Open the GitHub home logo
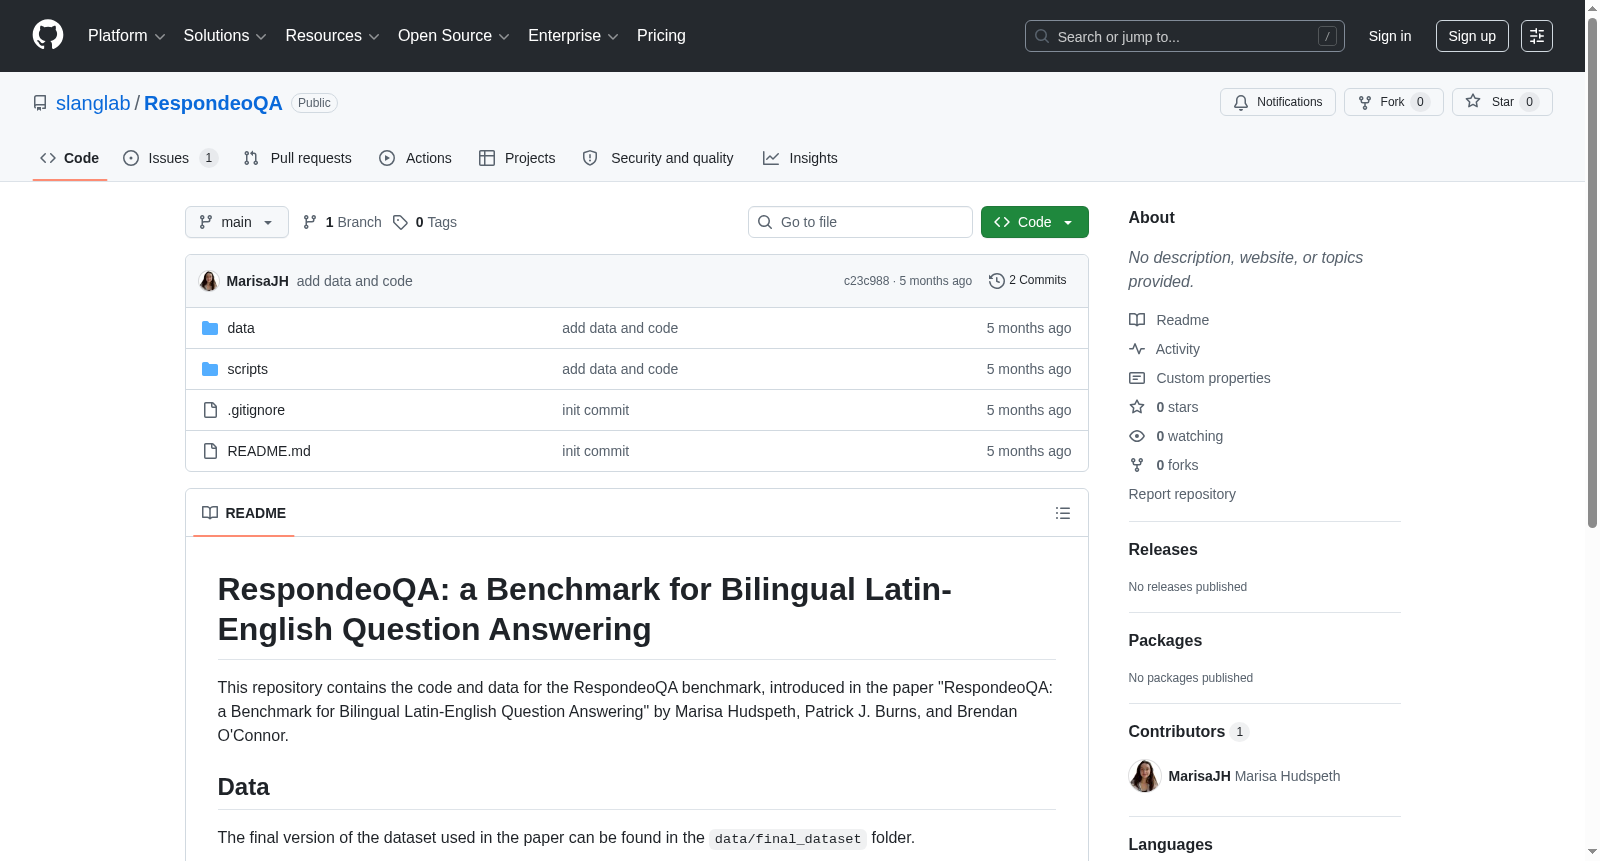 [x=48, y=36]
